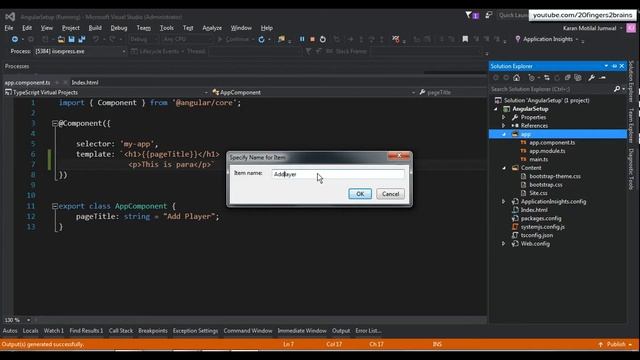This screenshot has width=640, height=360.
Task: Click the Item name text field
Action: (x=338, y=174)
